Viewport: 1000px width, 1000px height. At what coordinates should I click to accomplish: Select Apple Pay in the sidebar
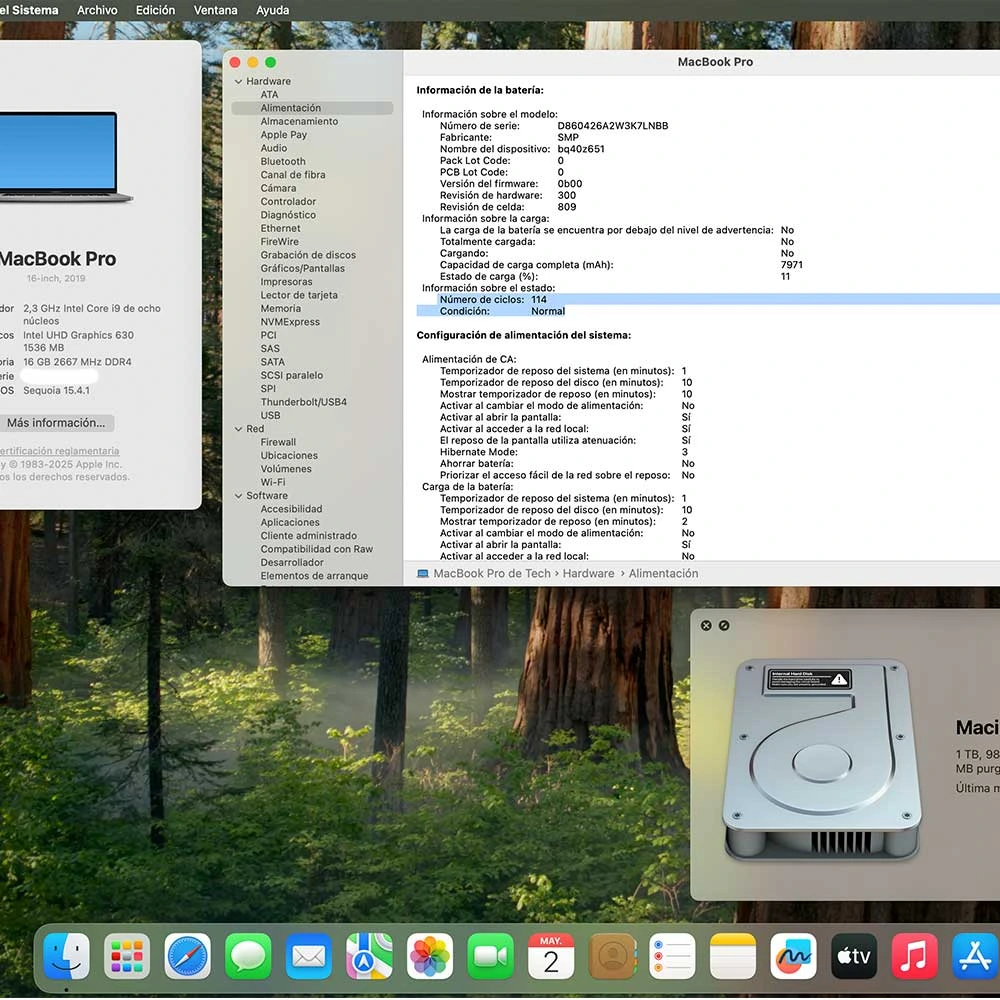coord(283,135)
